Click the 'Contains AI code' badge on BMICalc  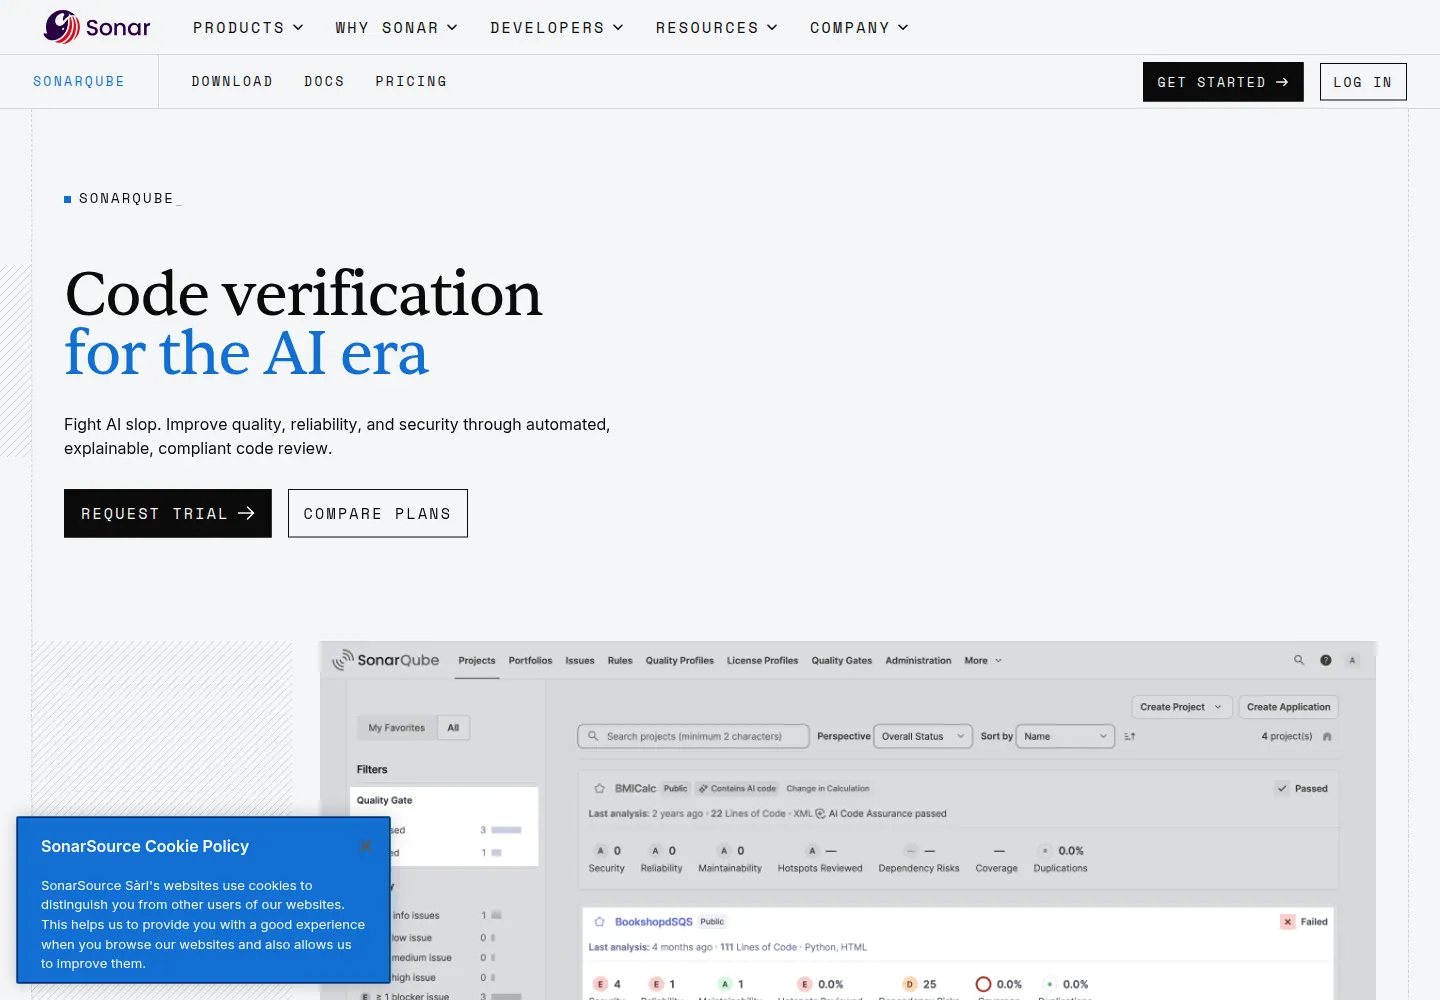point(737,788)
